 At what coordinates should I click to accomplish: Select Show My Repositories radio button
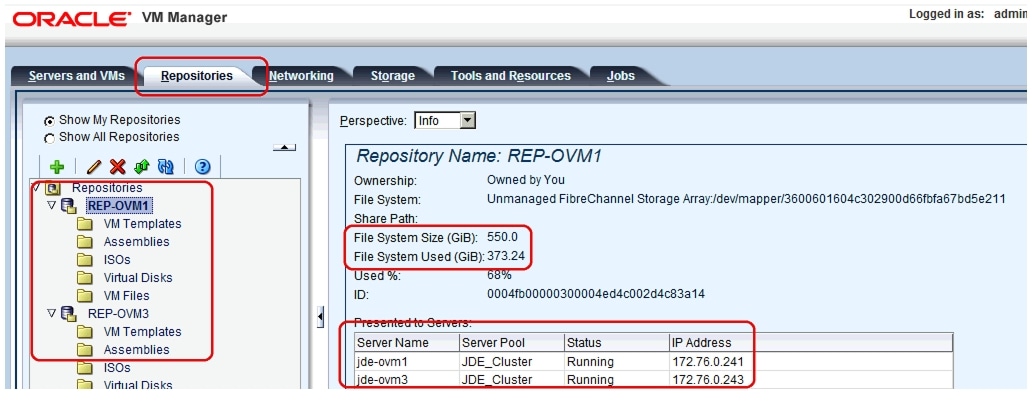pos(49,121)
